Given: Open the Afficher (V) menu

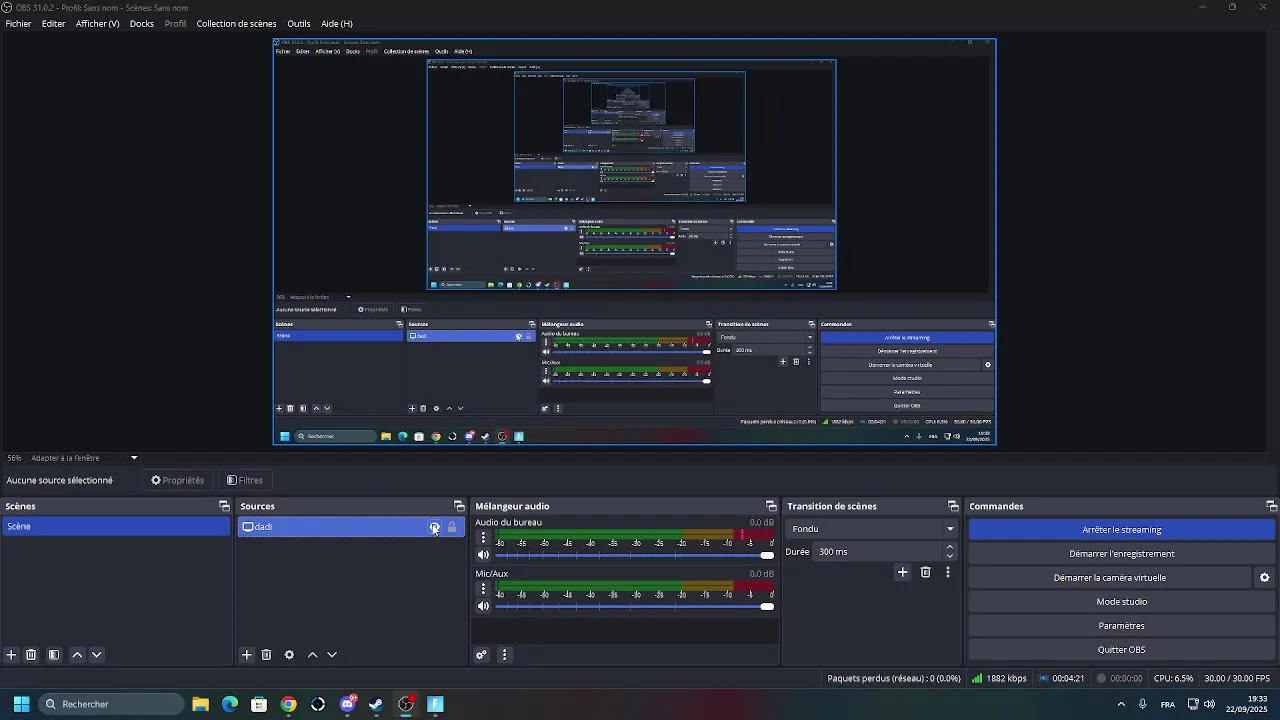Looking at the screenshot, I should pyautogui.click(x=97, y=23).
